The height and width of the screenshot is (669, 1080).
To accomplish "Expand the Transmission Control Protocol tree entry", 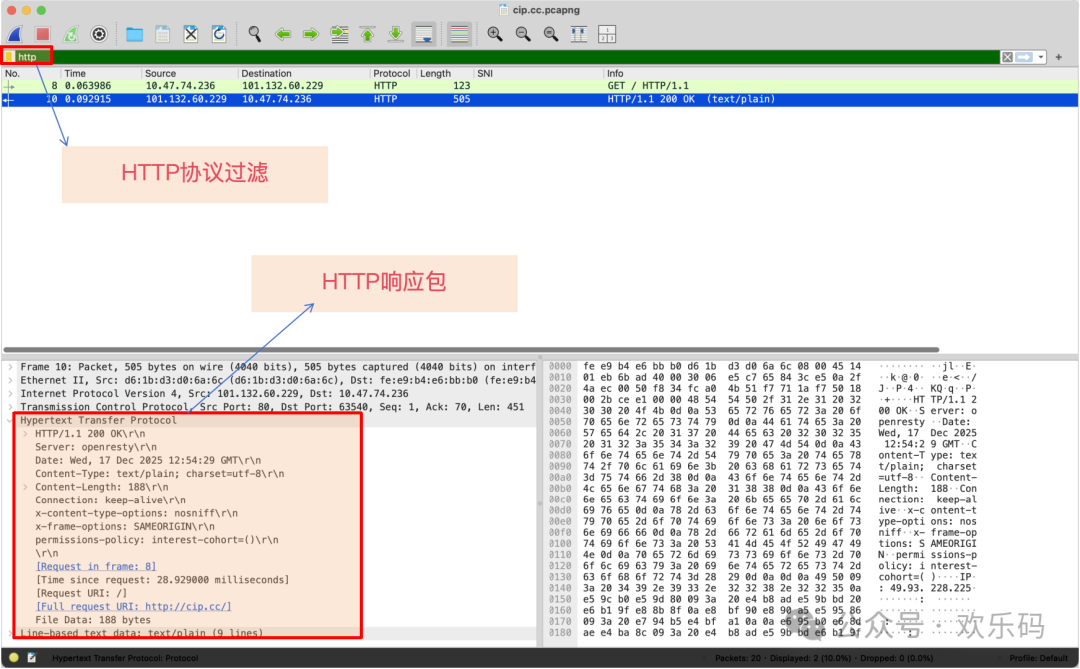I will click(x=8, y=406).
